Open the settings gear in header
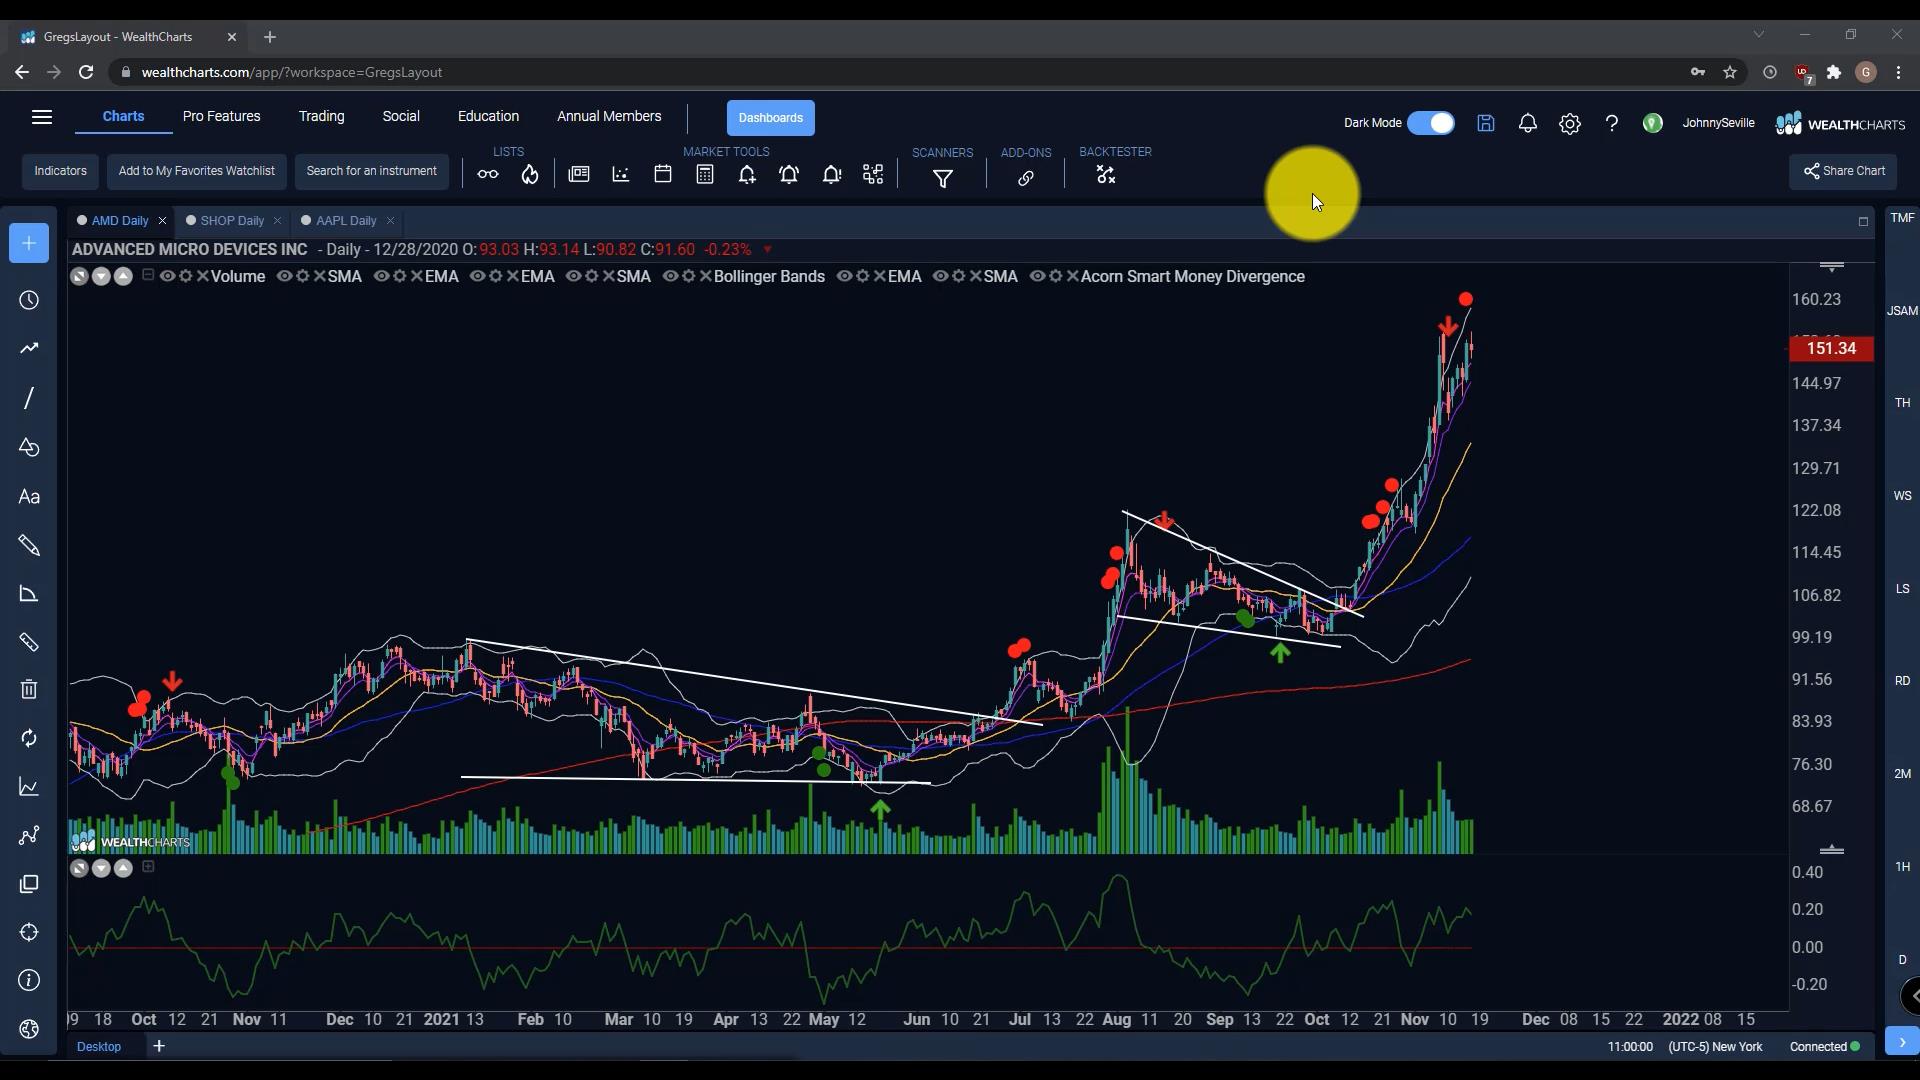This screenshot has width=1920, height=1080. click(1570, 124)
